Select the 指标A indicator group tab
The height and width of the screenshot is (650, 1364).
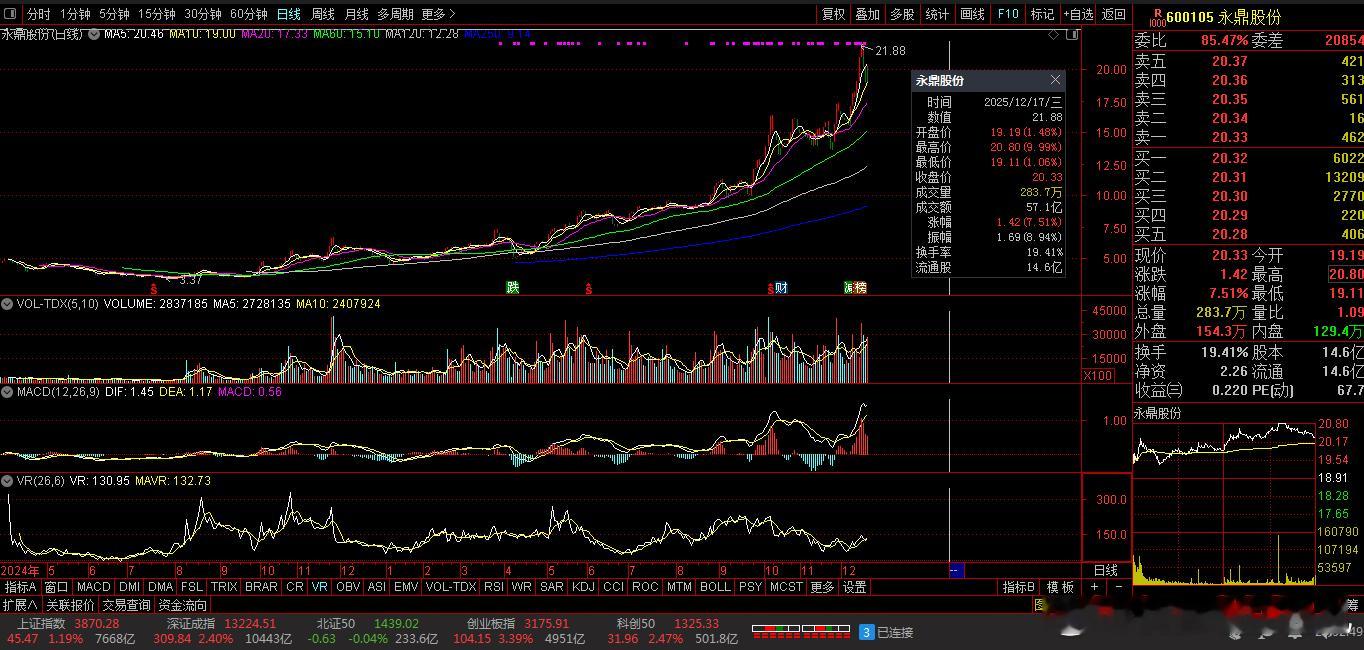pyautogui.click(x=20, y=587)
